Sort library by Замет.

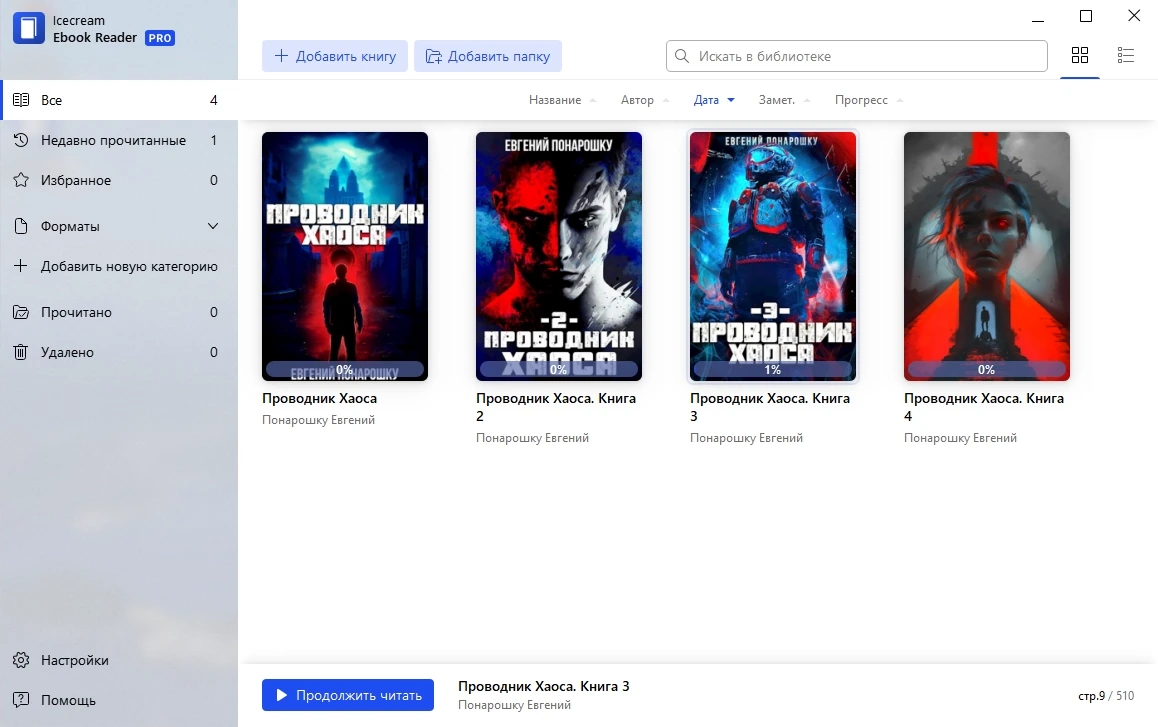784,100
